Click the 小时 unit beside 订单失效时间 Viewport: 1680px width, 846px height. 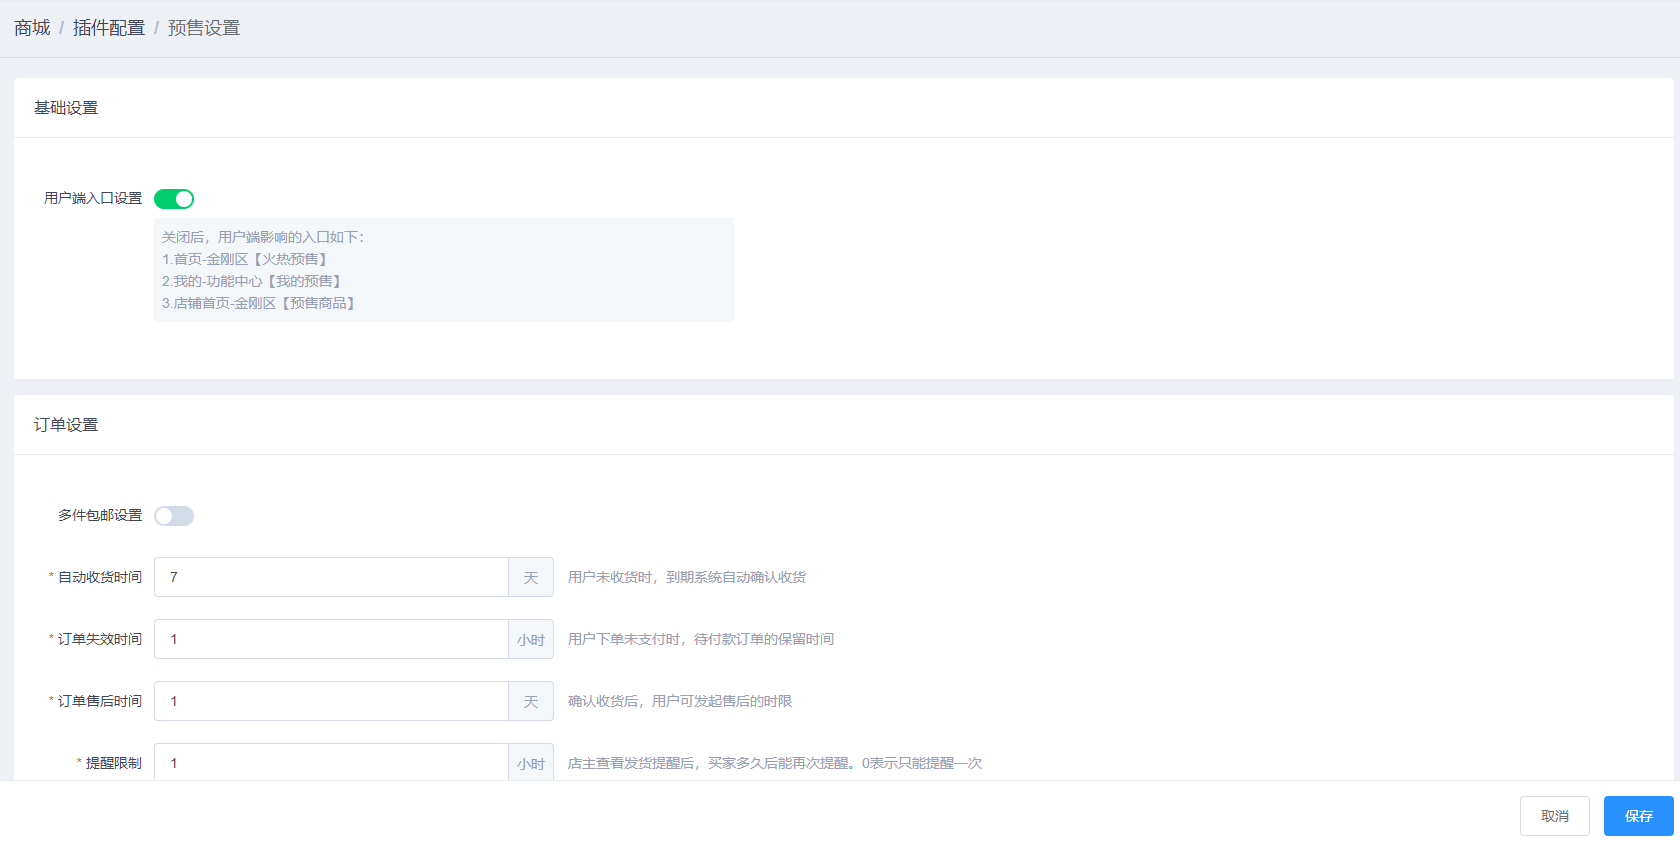pos(531,640)
